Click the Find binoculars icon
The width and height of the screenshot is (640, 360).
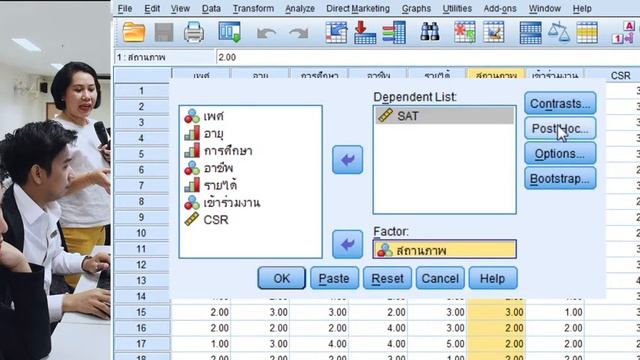[x=430, y=32]
